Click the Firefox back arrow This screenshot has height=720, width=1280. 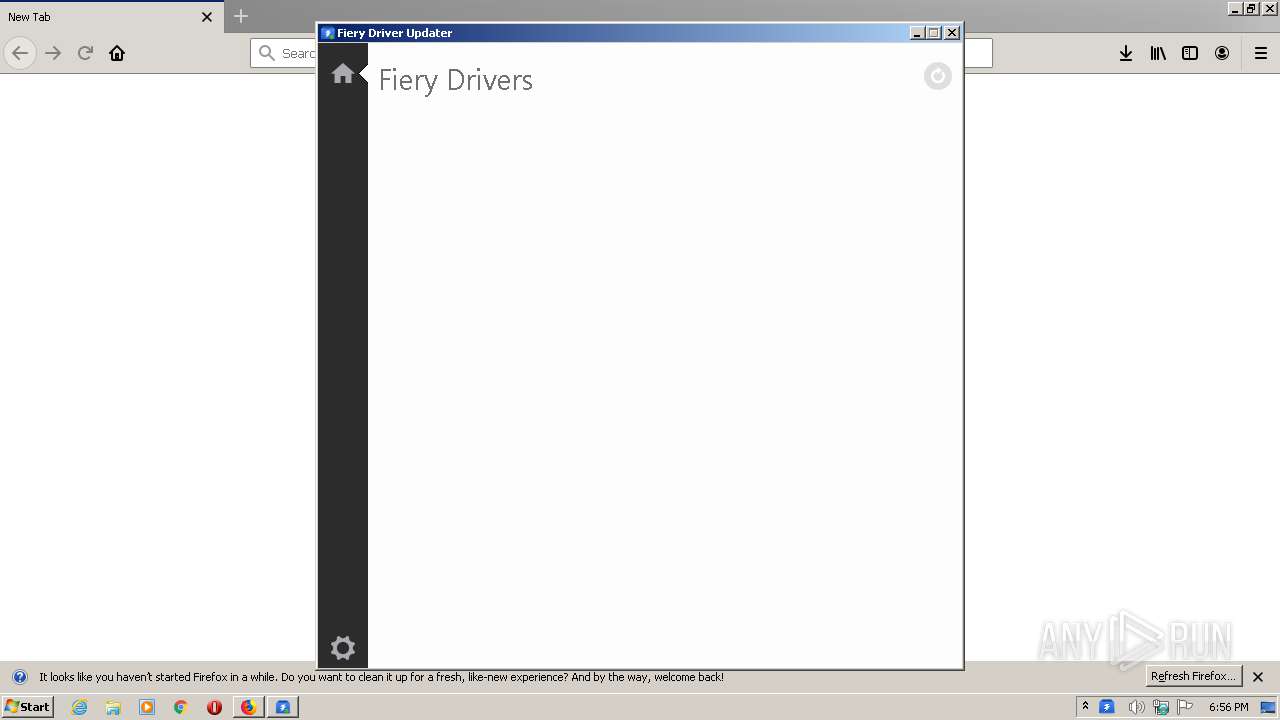pyautogui.click(x=20, y=53)
